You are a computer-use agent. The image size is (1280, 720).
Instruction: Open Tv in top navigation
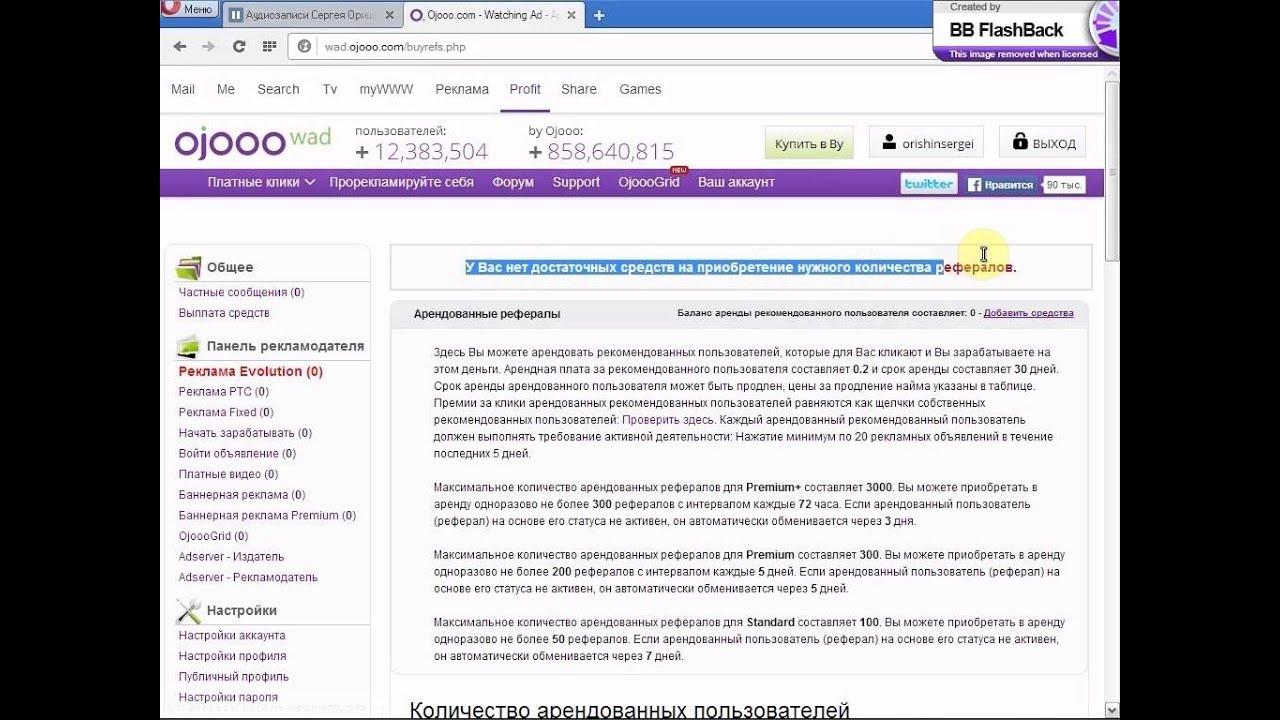coord(330,89)
